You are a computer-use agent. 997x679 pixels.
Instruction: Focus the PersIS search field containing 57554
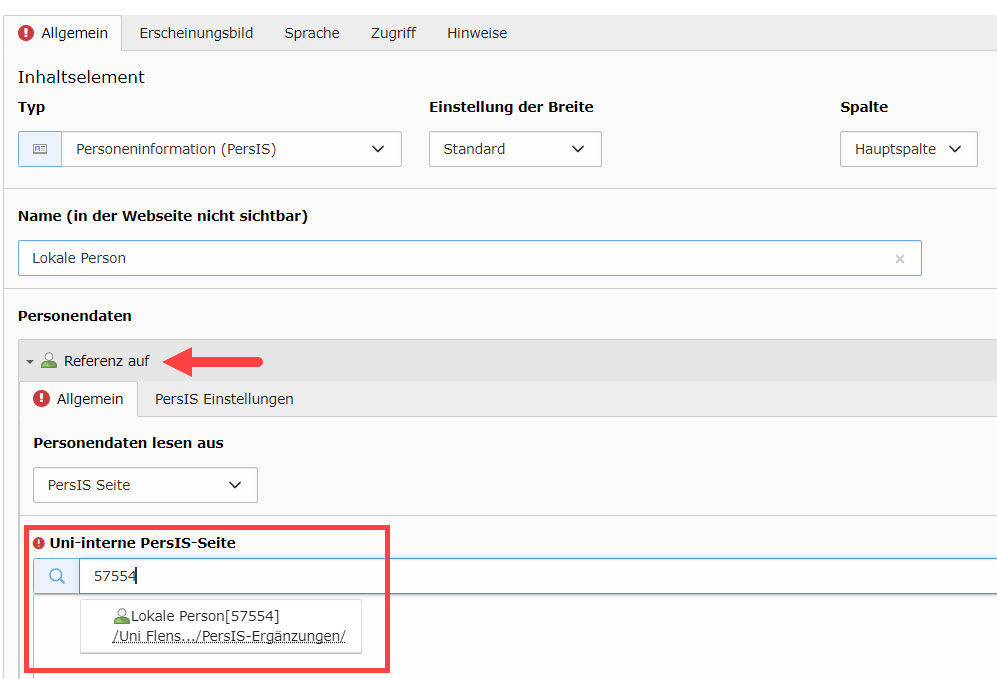coord(500,576)
